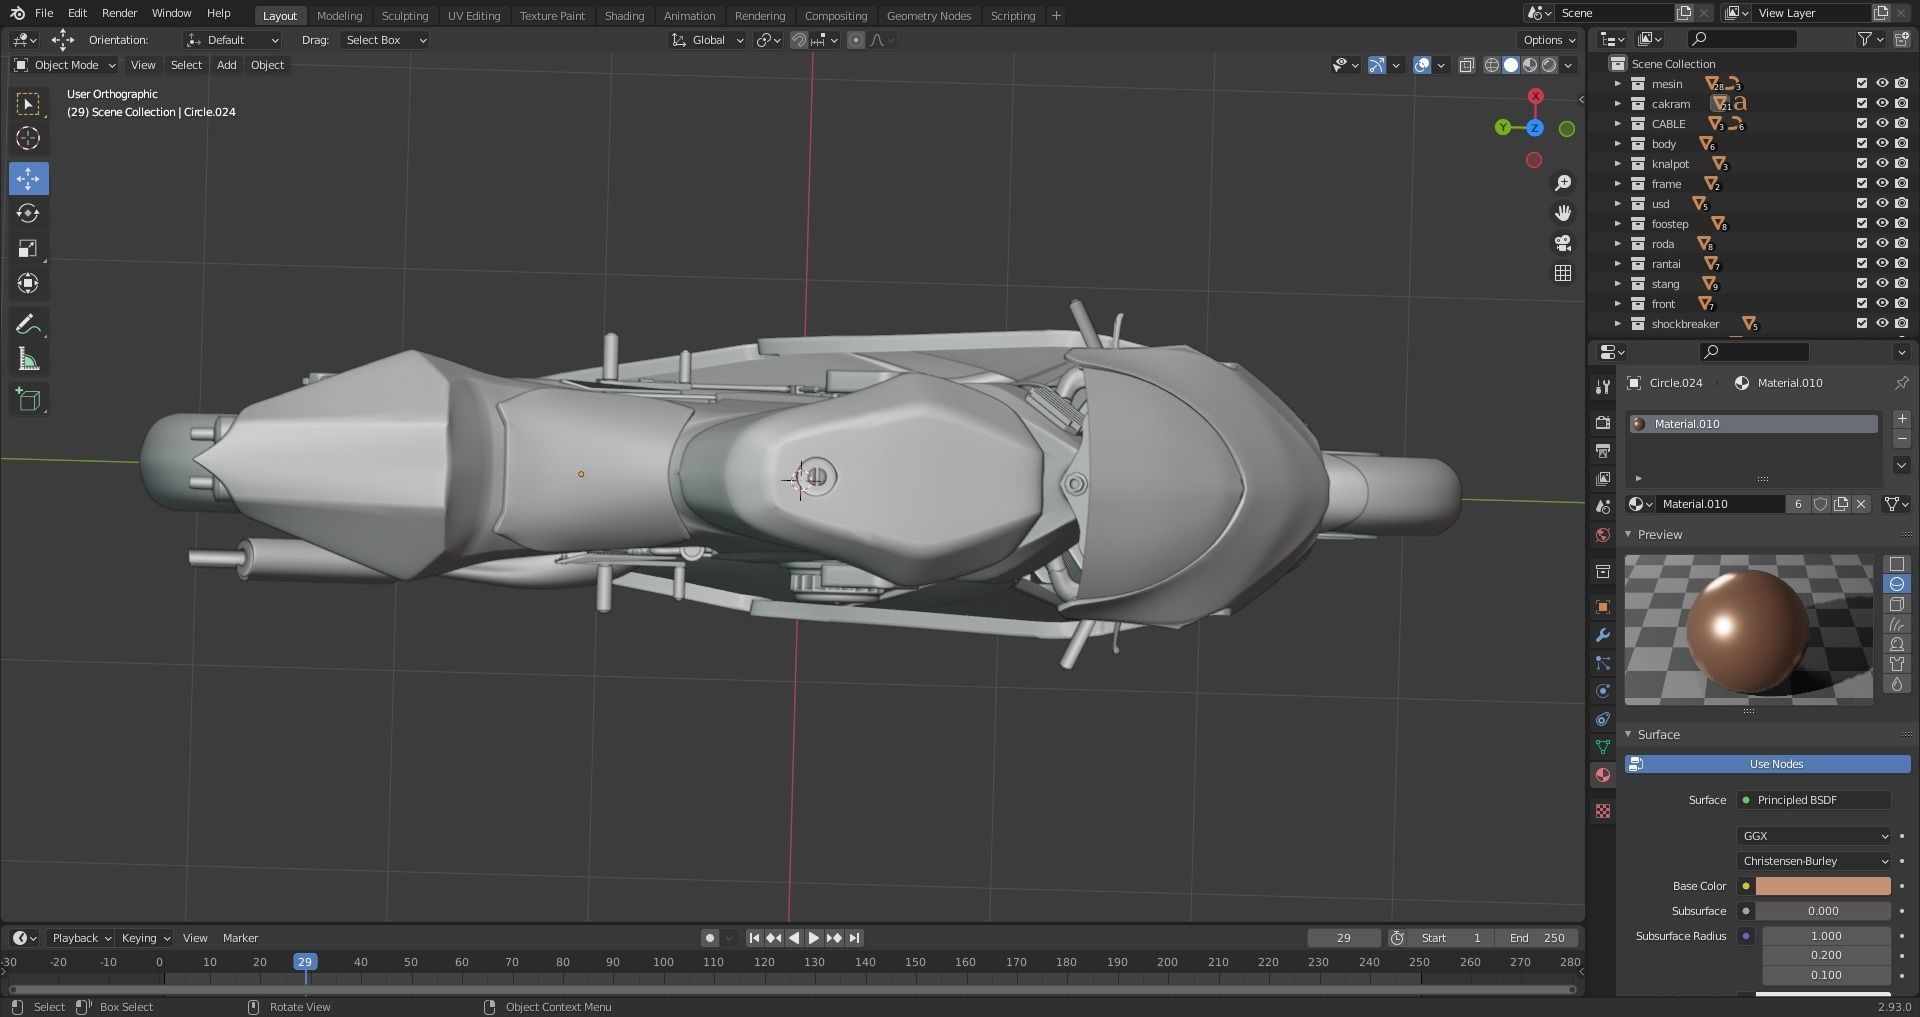Toggle X-ray display in viewport
Viewport: 1920px width, 1017px height.
pos(1466,65)
